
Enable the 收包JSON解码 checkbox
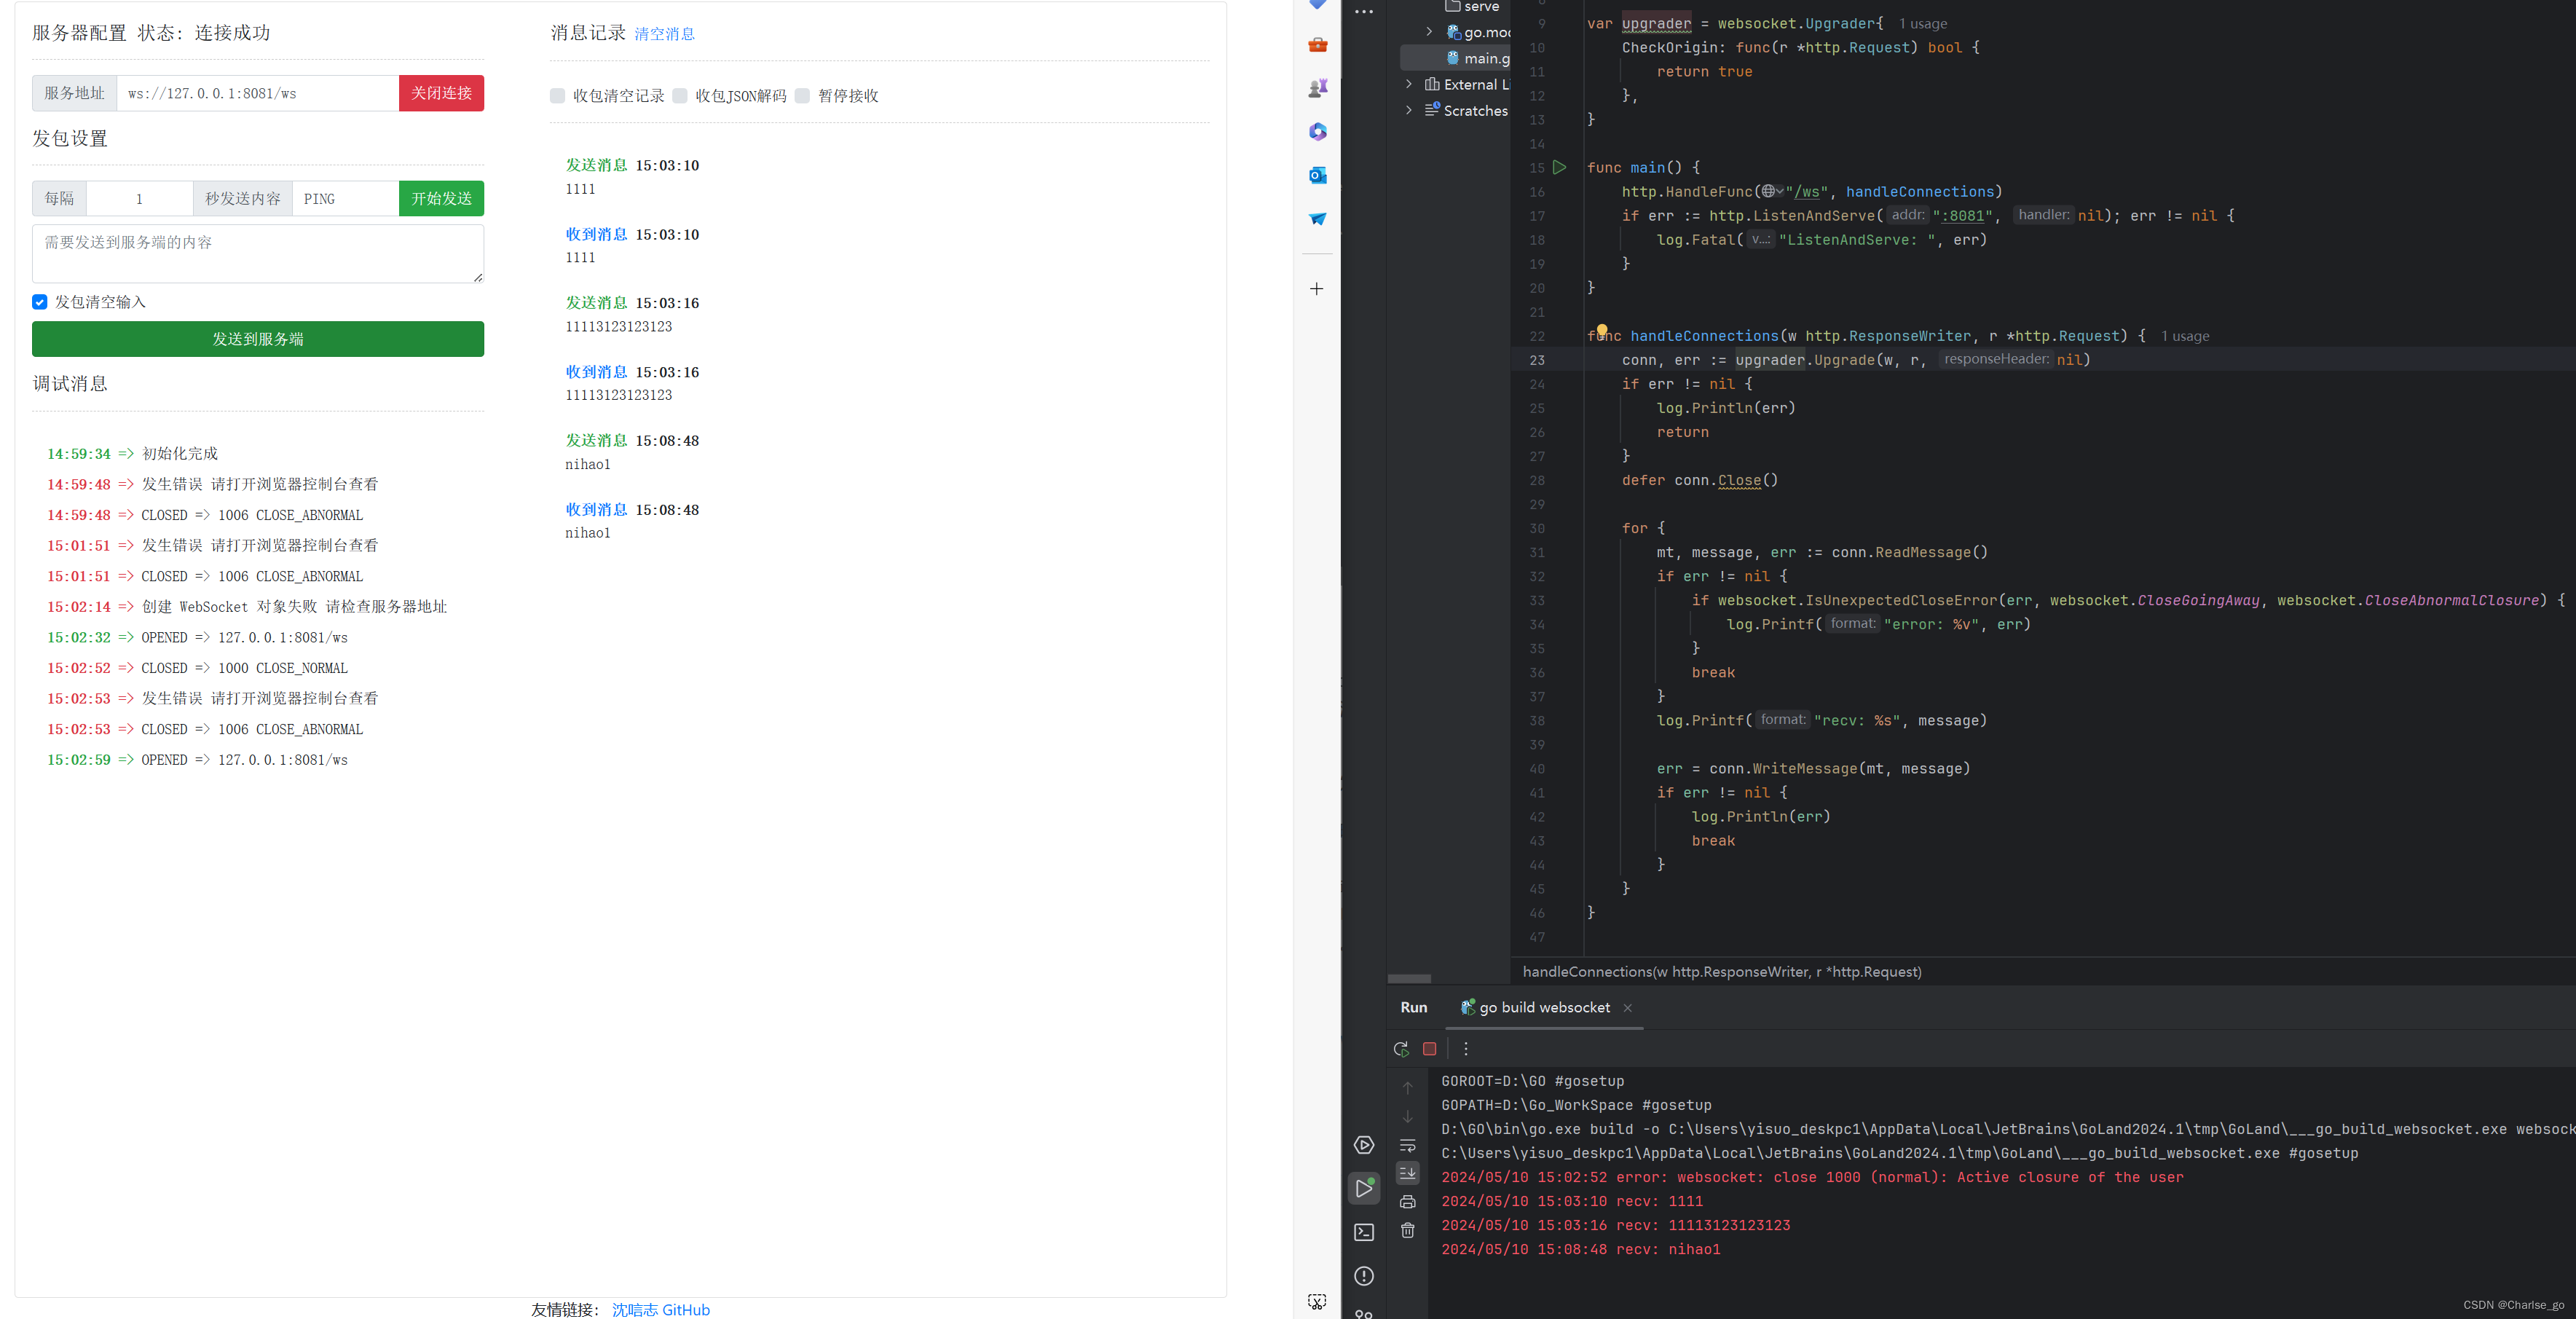pos(680,95)
